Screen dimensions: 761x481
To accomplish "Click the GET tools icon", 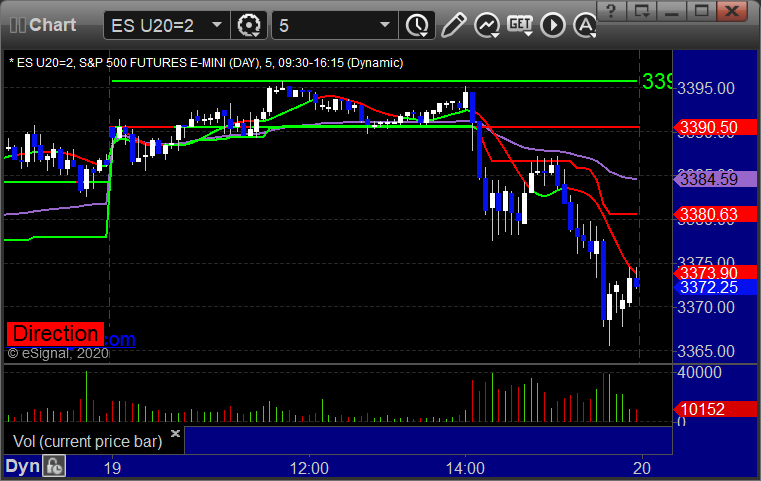I will point(520,25).
